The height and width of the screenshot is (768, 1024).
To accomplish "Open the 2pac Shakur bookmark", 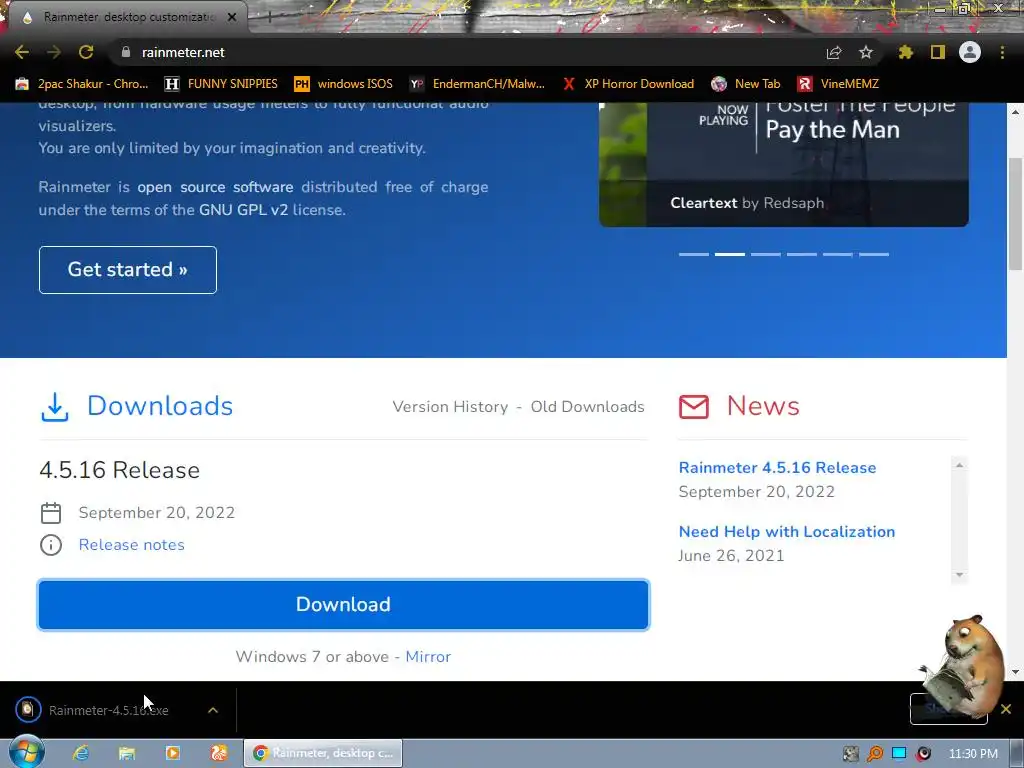I will pyautogui.click(x=82, y=84).
